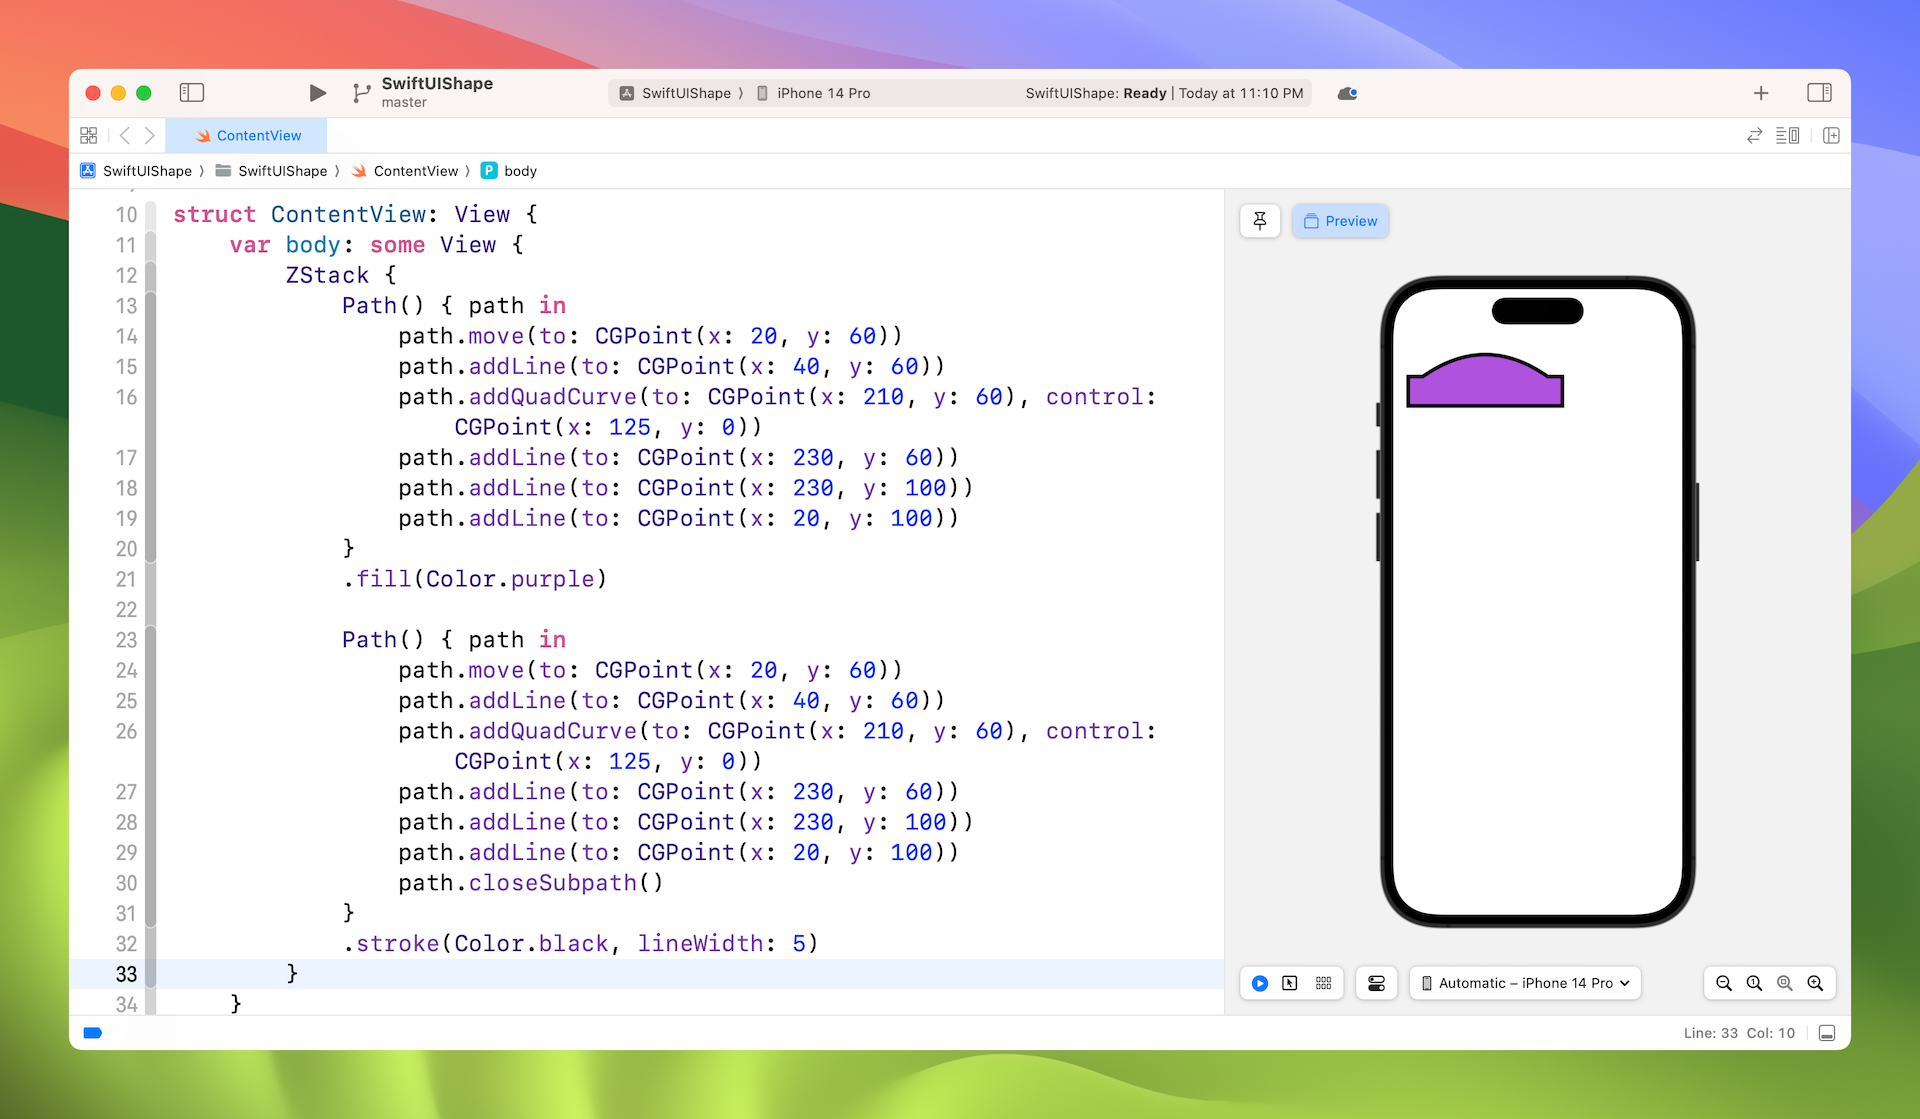This screenshot has width=1920, height=1119.
Task: Click 'ZStack' on line 12
Action: (x=327, y=275)
